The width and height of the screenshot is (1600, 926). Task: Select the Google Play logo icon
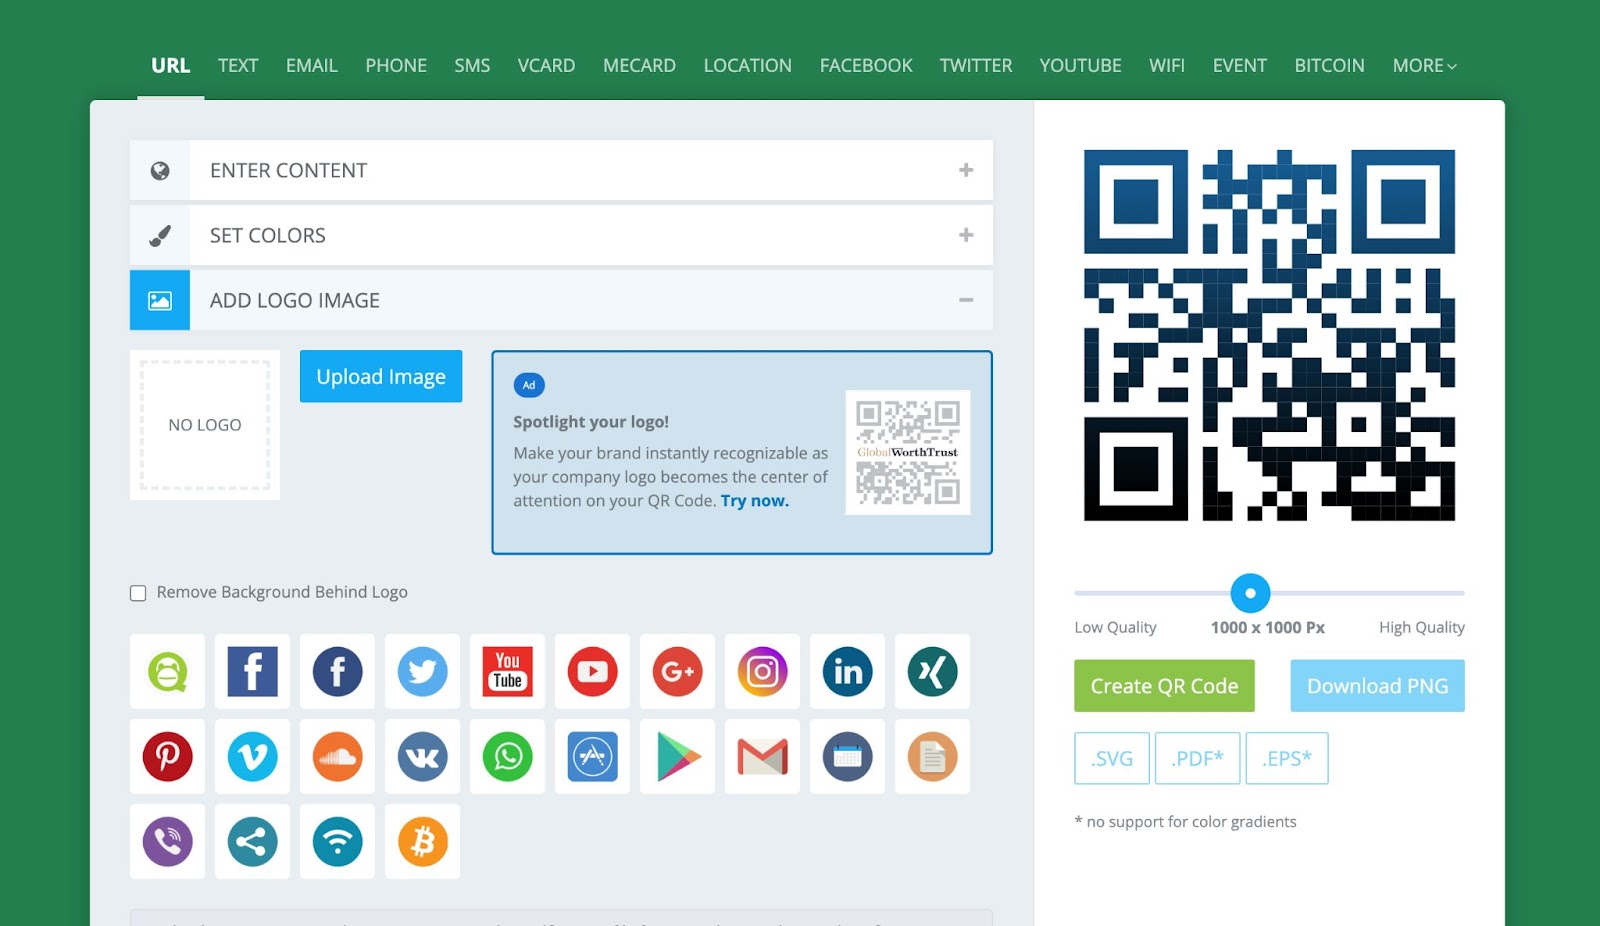[677, 757]
